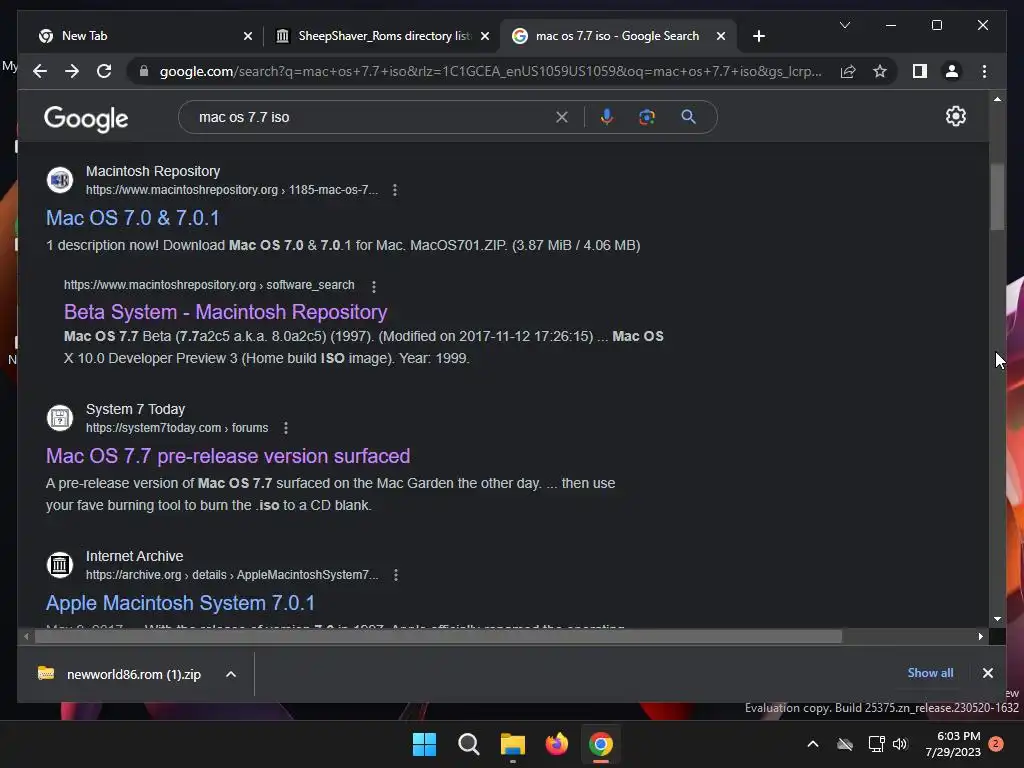Open Windows taskbar search

pyautogui.click(x=468, y=744)
